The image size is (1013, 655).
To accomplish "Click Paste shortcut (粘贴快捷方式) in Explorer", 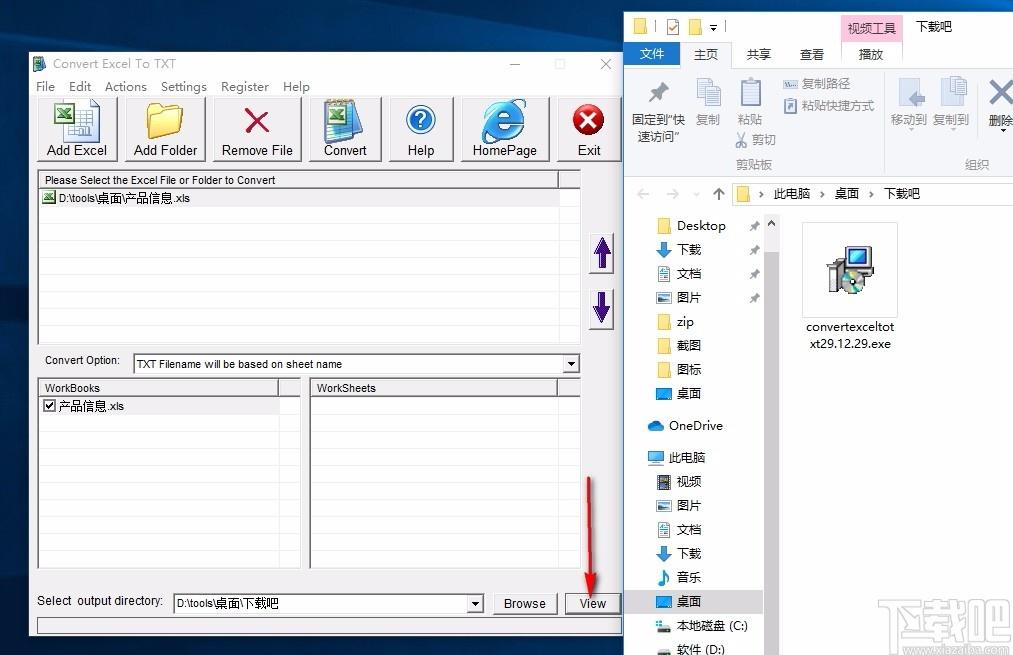I will click(x=829, y=105).
